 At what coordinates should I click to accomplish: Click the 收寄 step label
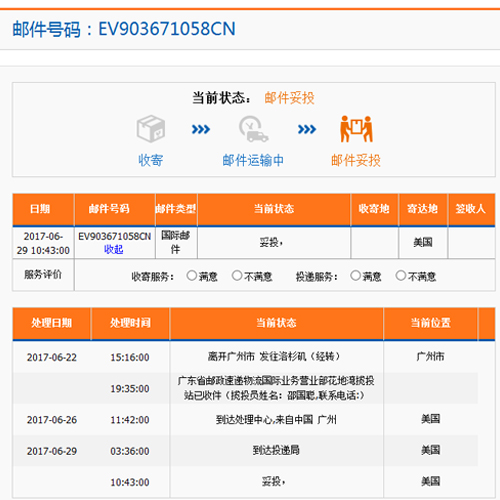click(151, 160)
